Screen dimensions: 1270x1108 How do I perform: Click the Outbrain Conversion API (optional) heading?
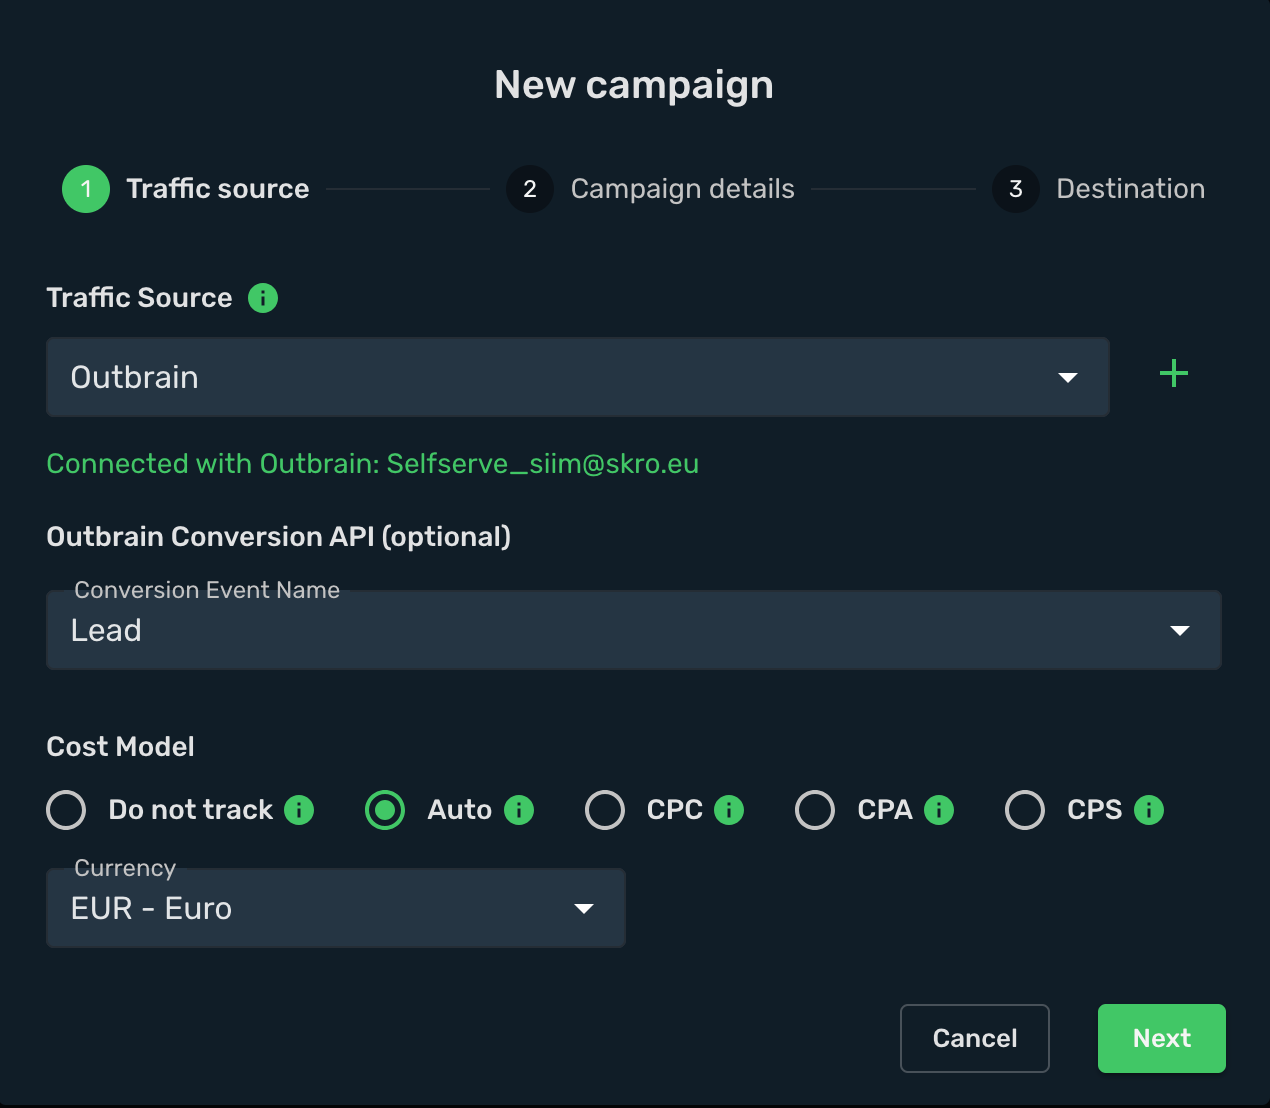279,537
